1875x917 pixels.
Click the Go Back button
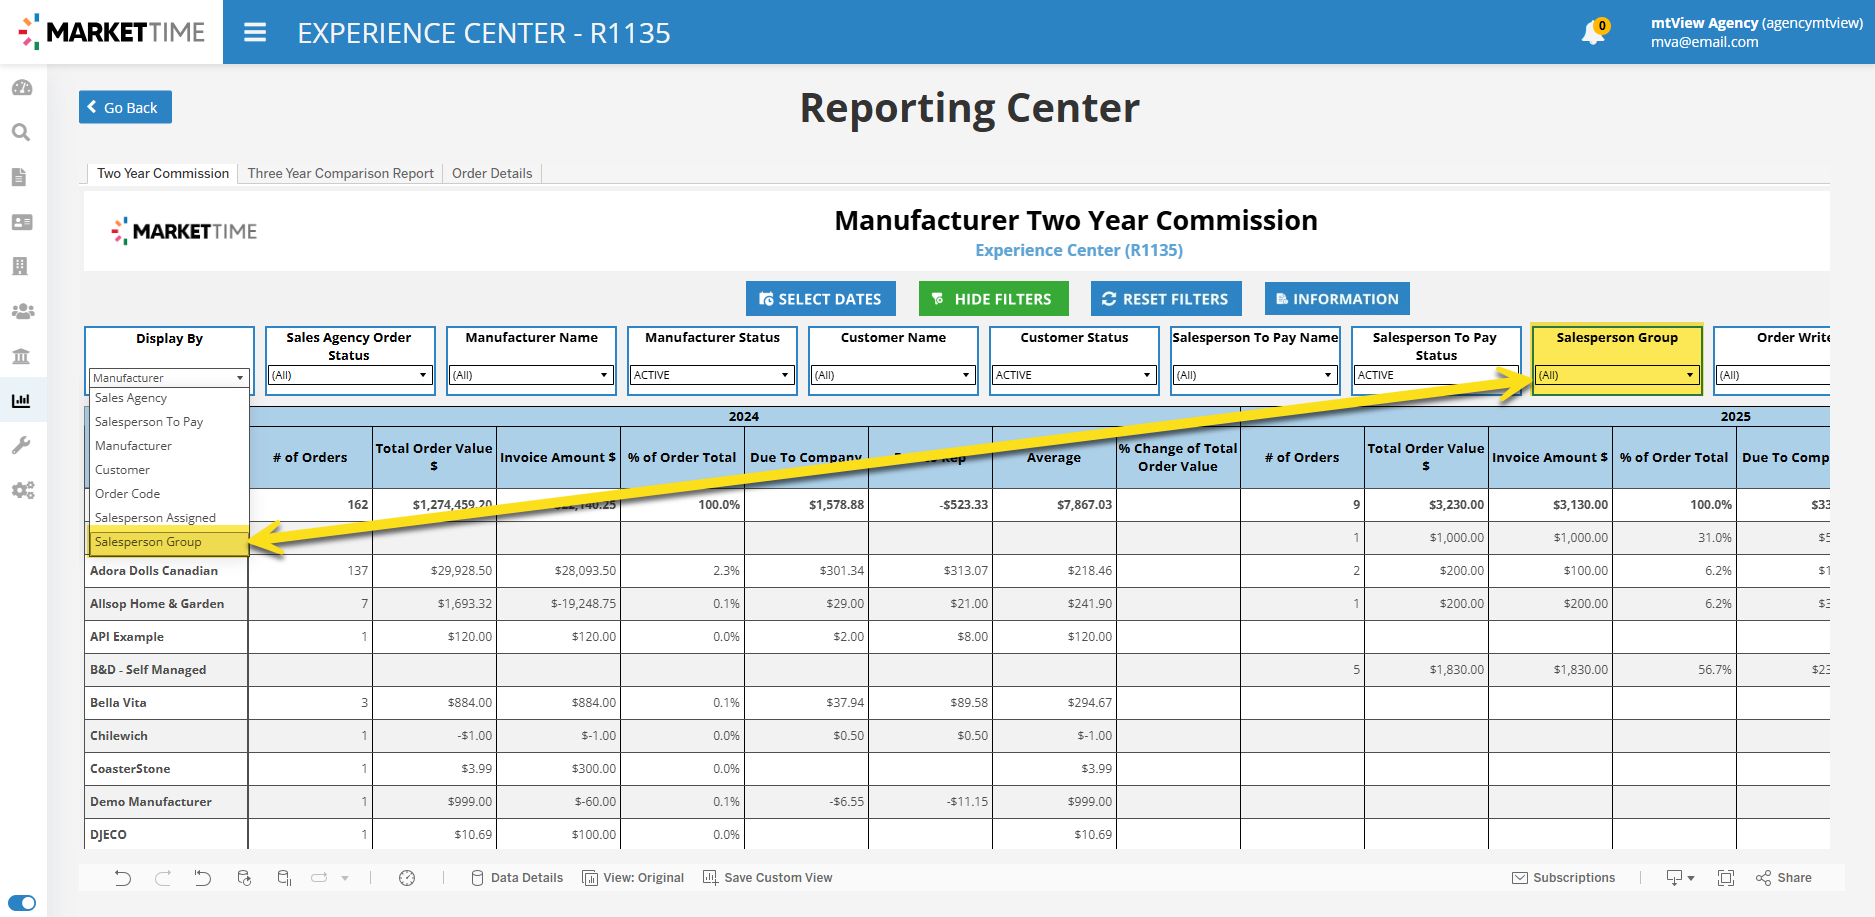pyautogui.click(x=125, y=107)
